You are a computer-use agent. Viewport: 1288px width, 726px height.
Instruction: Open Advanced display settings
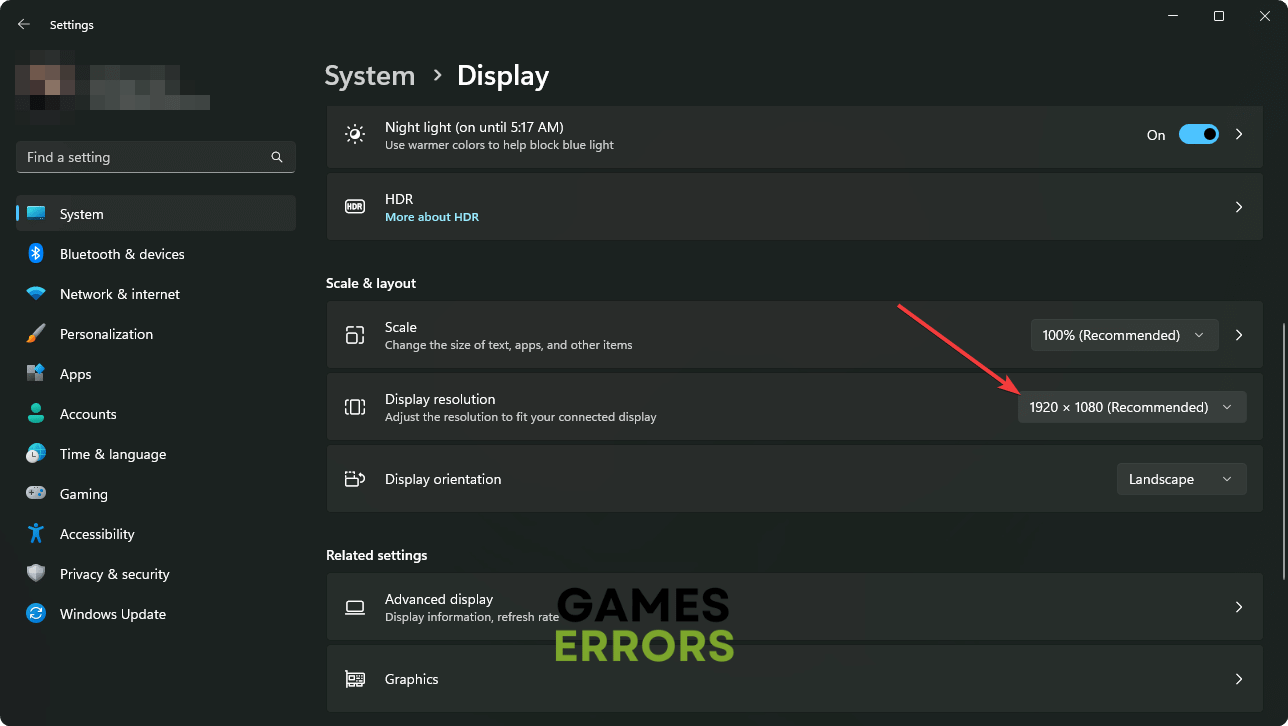click(794, 607)
